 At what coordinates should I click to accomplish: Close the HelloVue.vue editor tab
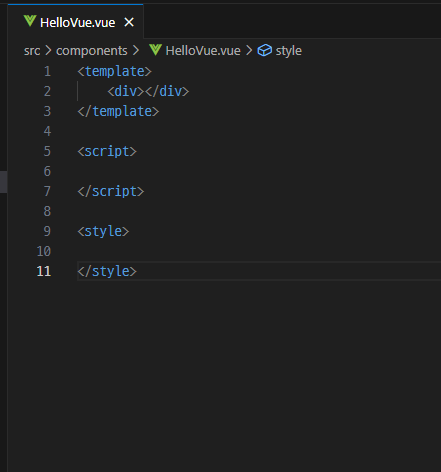click(x=129, y=22)
